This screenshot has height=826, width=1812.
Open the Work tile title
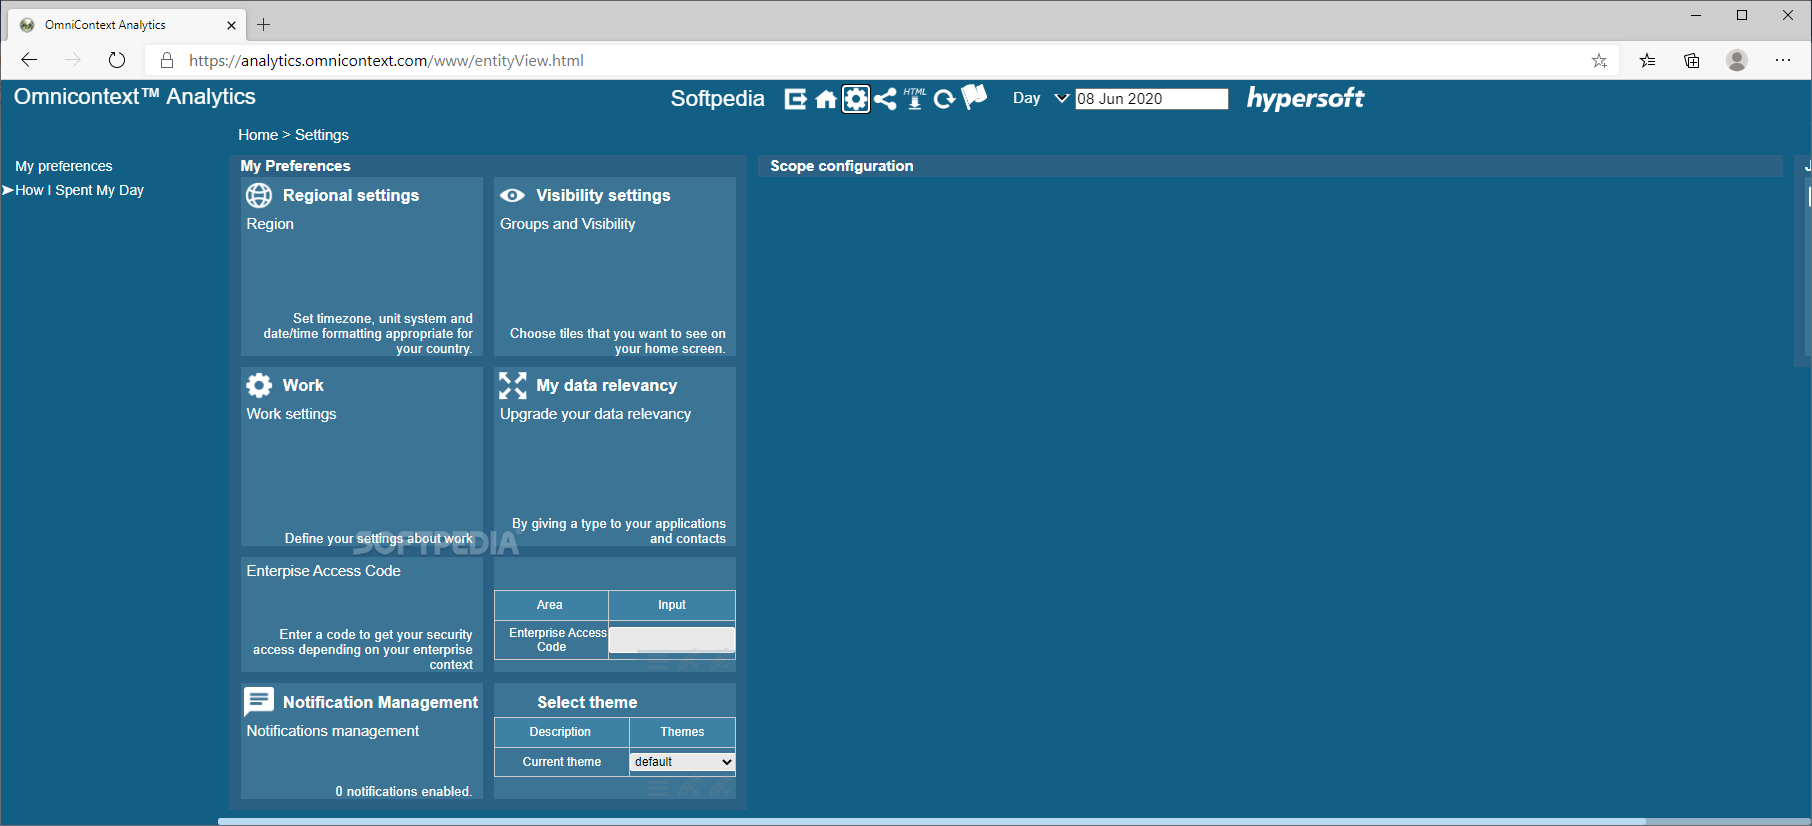click(303, 385)
